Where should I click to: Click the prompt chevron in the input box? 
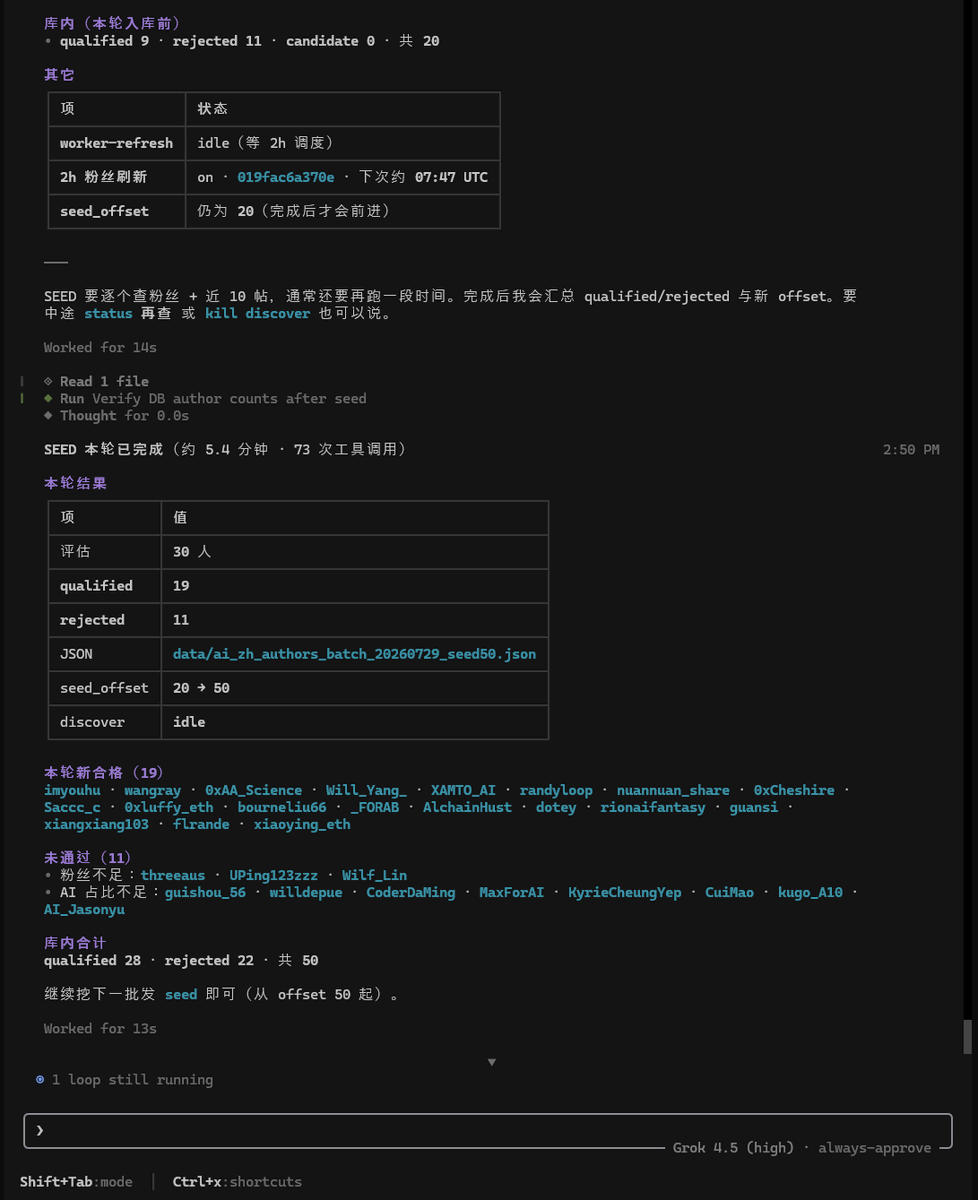(x=40, y=1130)
